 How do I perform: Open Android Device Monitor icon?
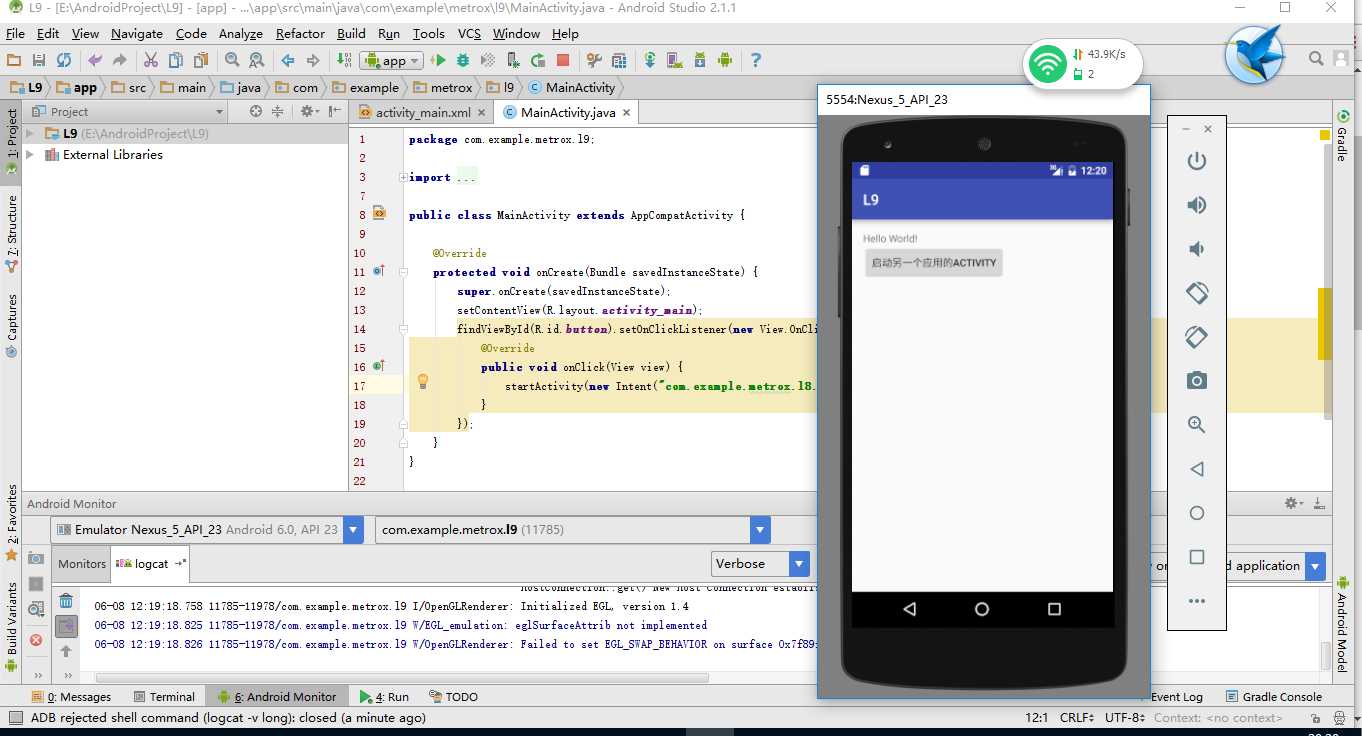coord(725,60)
